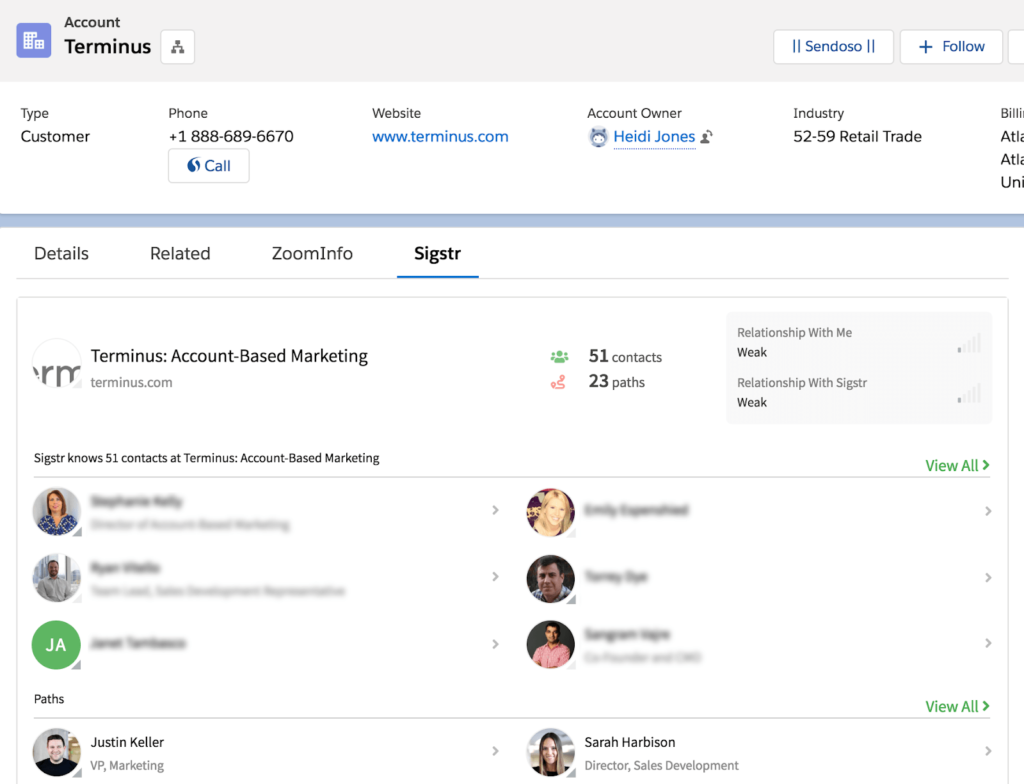1024x784 pixels.
Task: Click the Customer type value
Action: click(56, 137)
